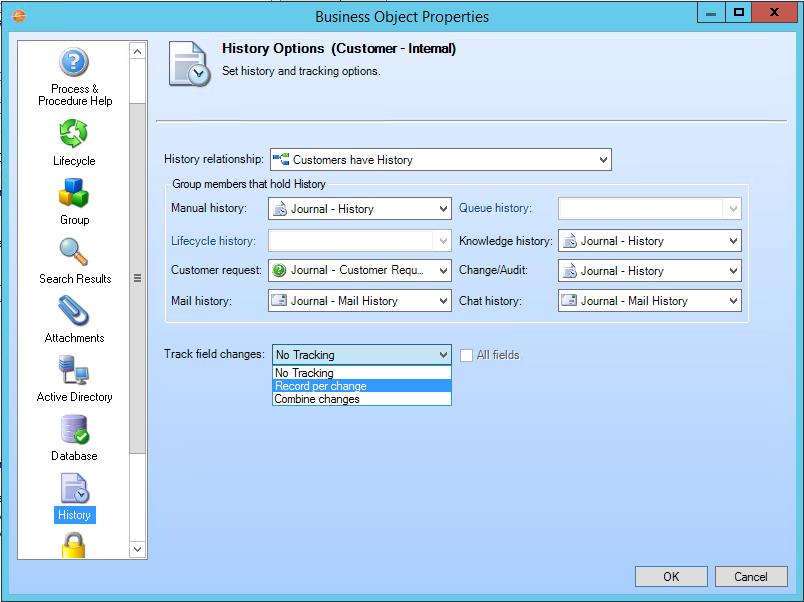Open the Attachments page
The height and width of the screenshot is (602, 804).
point(74,319)
